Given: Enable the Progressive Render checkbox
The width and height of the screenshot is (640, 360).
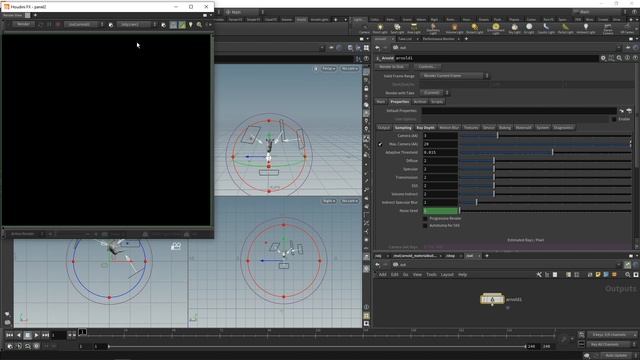Looking at the screenshot, I should point(425,219).
